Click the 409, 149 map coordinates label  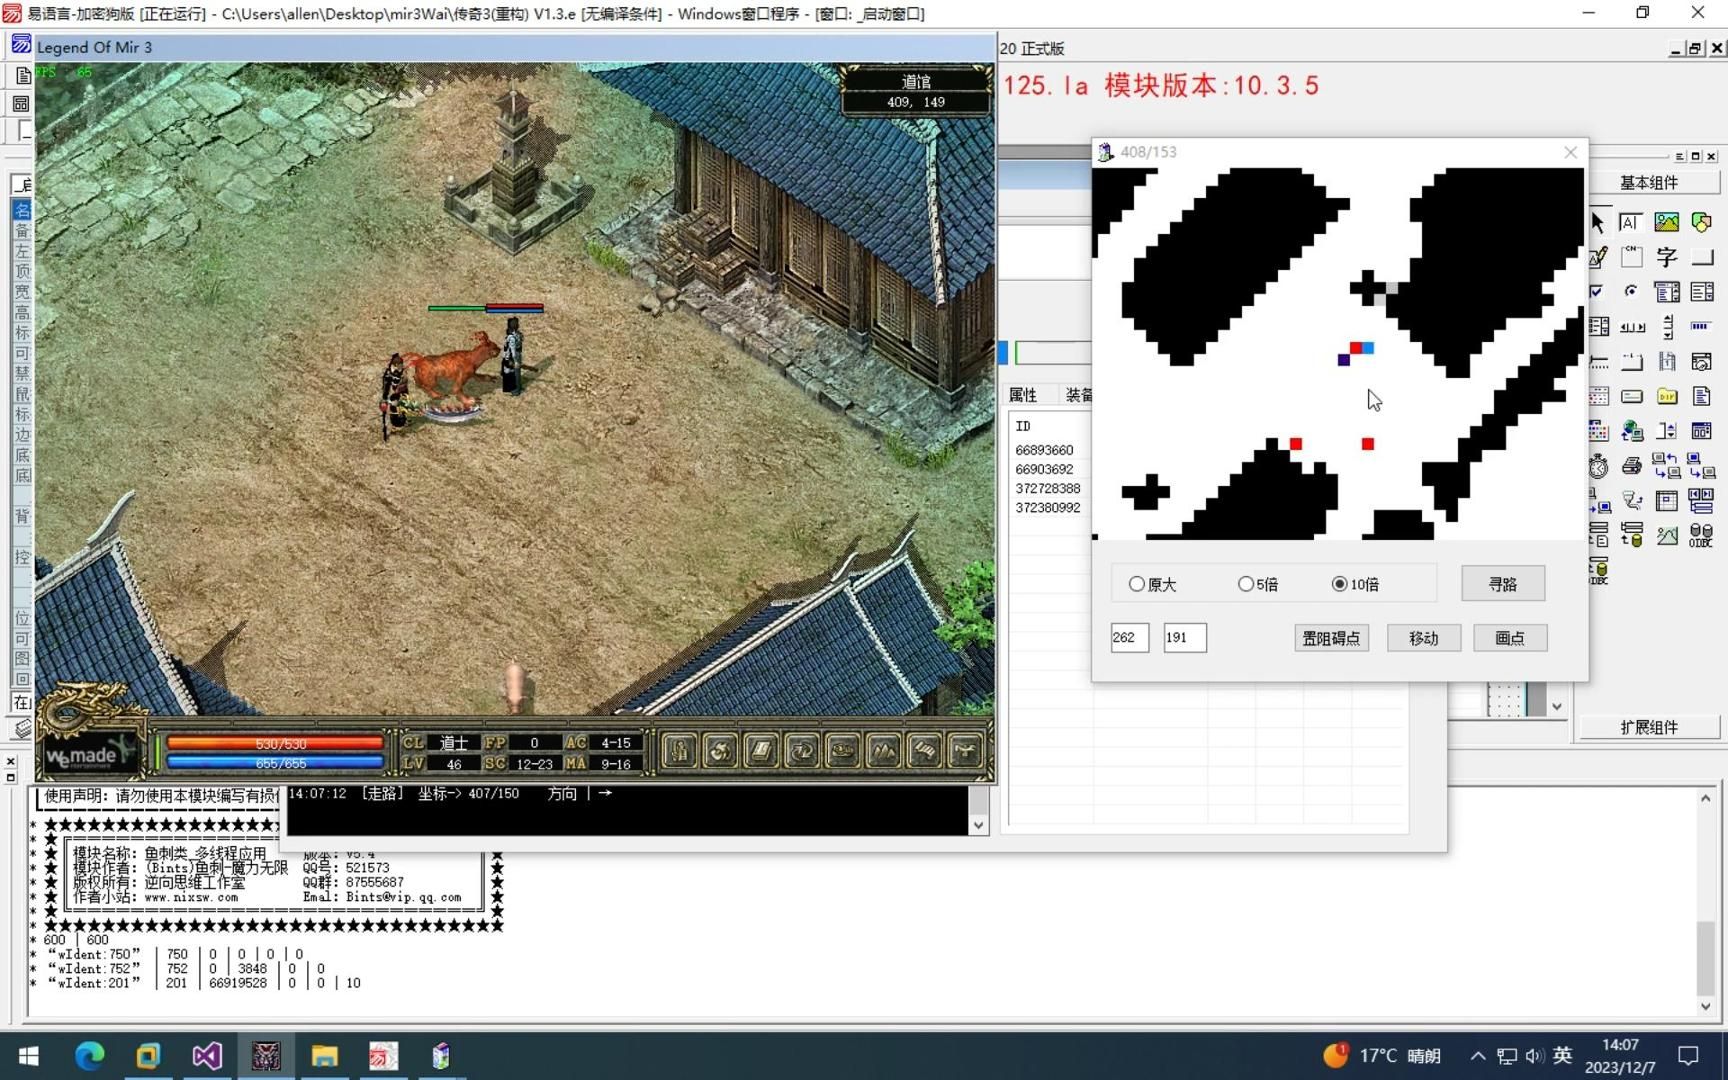[916, 102]
